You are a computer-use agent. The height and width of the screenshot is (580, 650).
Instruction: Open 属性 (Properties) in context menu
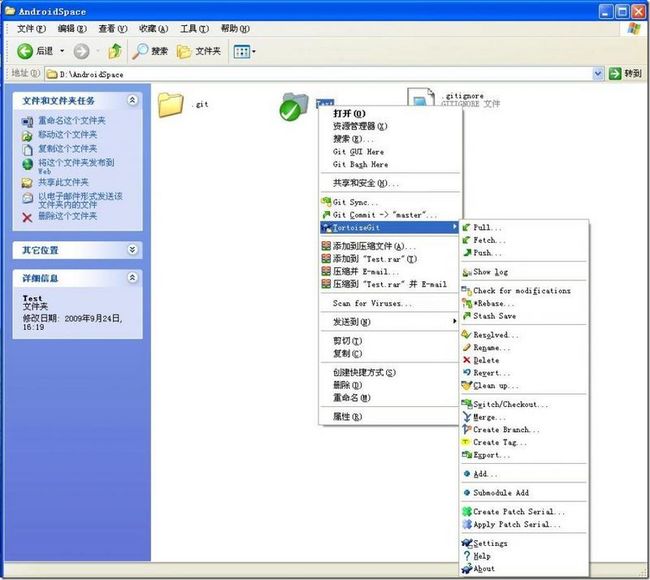pos(390,417)
